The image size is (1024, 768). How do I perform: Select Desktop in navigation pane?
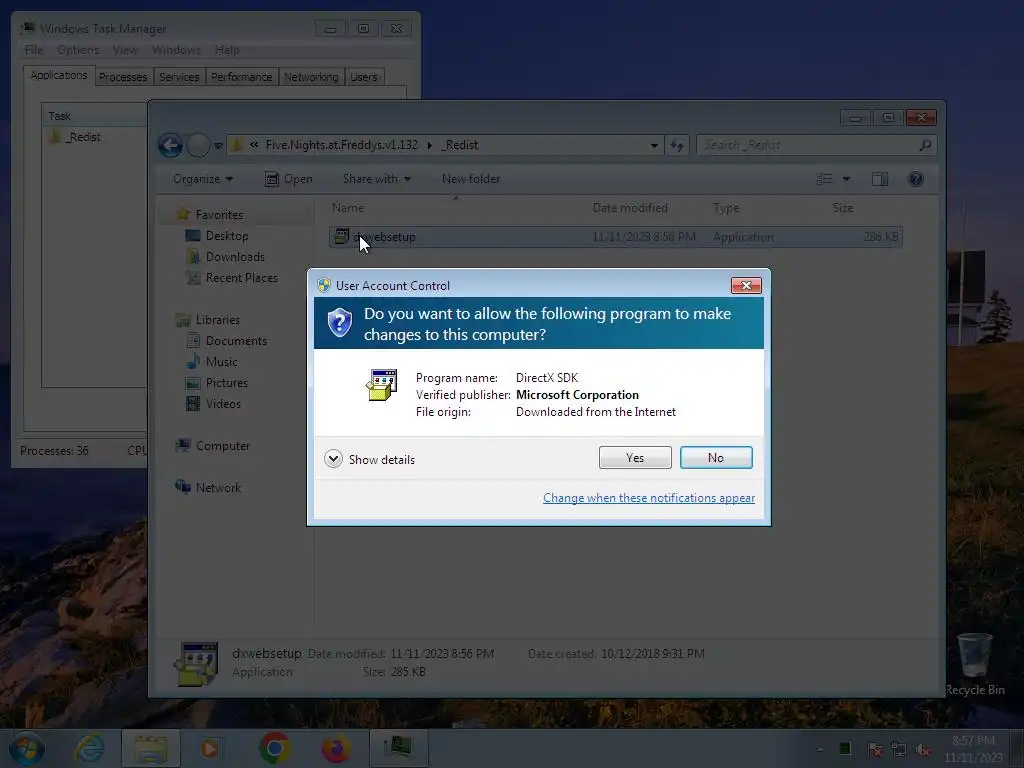tap(227, 236)
